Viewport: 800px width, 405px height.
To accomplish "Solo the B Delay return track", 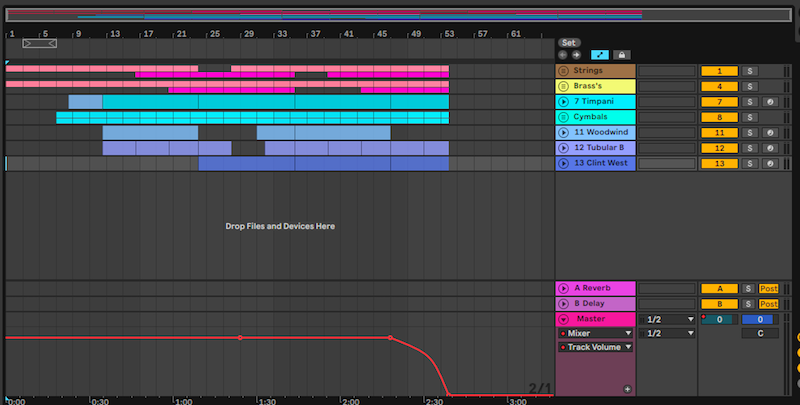I will point(749,303).
